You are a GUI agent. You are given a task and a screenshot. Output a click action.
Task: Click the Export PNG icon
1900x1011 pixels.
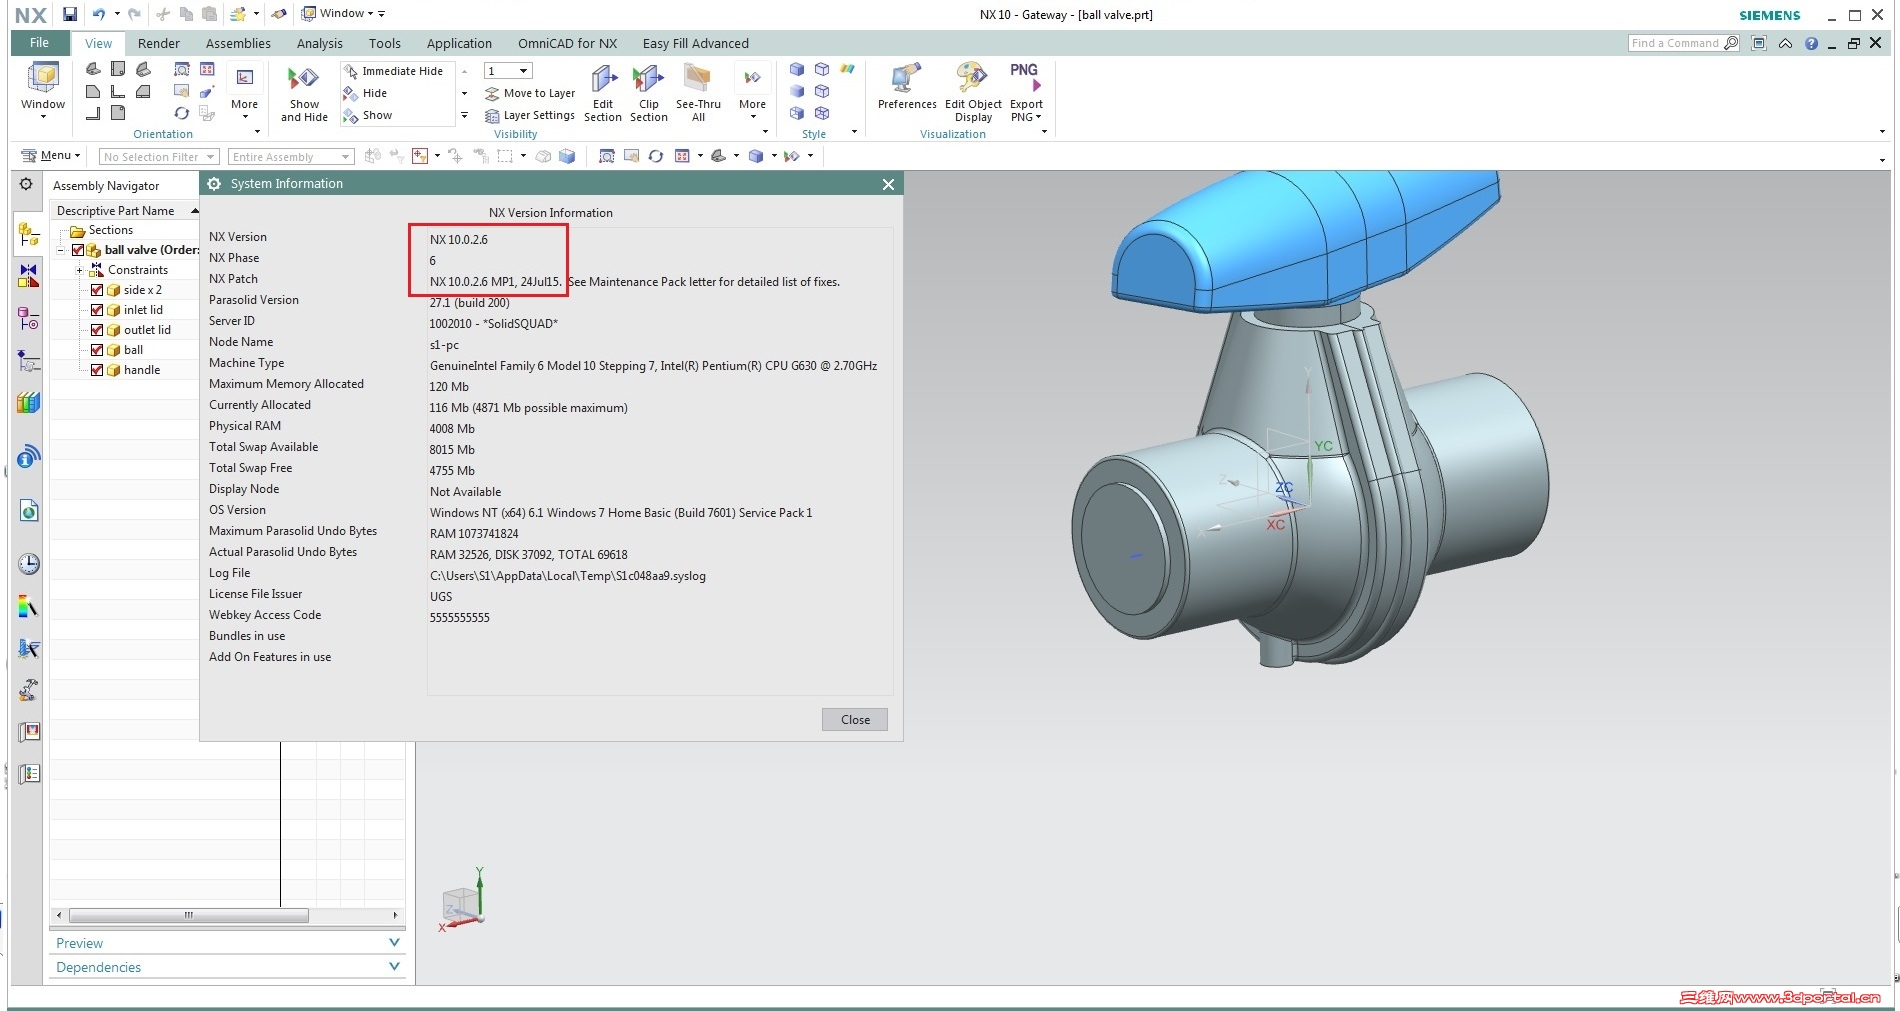coord(1025,78)
